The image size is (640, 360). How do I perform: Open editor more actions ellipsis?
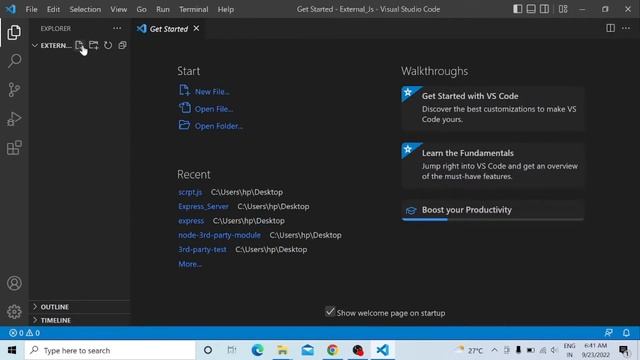pyautogui.click(x=626, y=28)
